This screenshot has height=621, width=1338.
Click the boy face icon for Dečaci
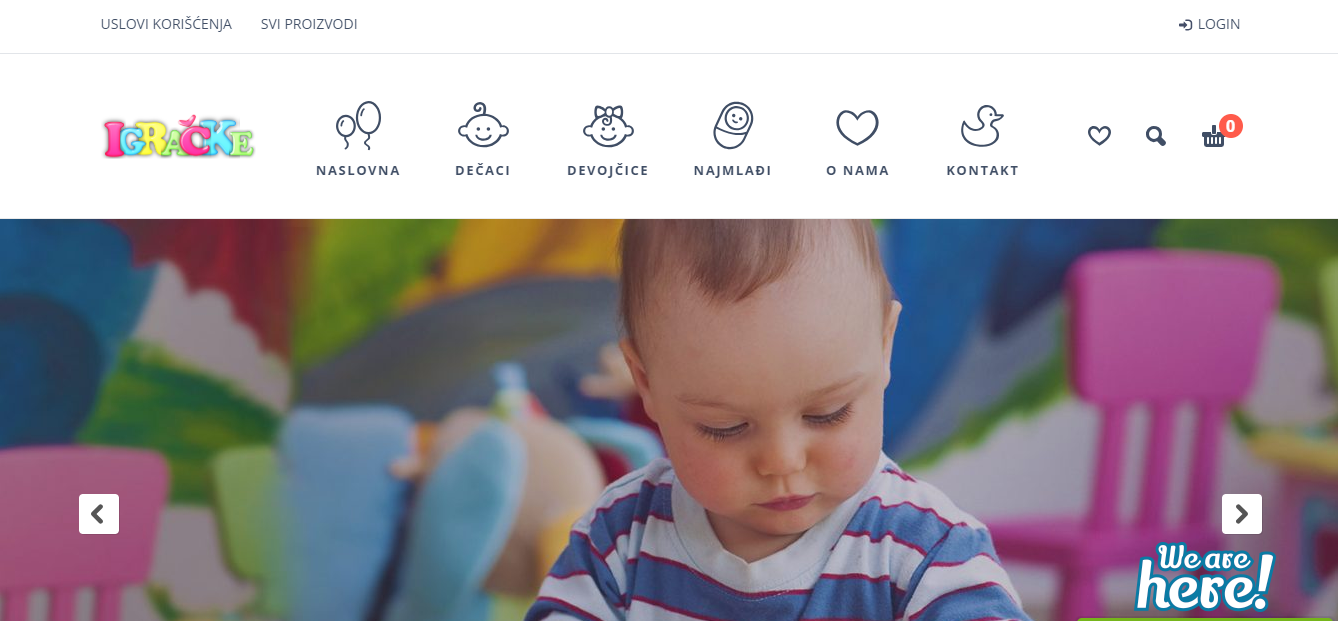coord(483,126)
